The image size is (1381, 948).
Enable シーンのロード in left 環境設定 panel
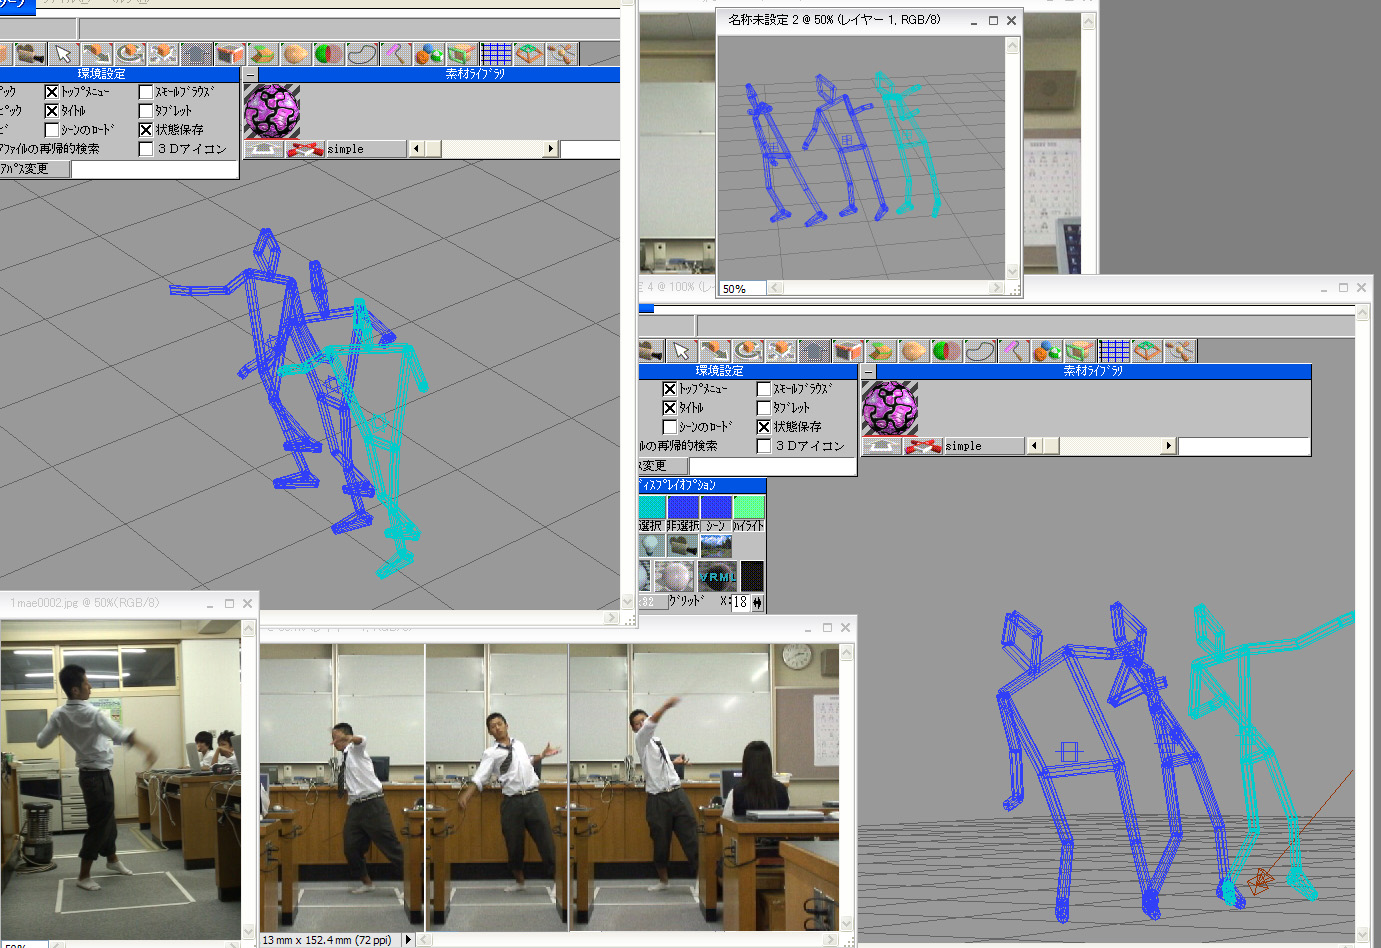pos(52,129)
